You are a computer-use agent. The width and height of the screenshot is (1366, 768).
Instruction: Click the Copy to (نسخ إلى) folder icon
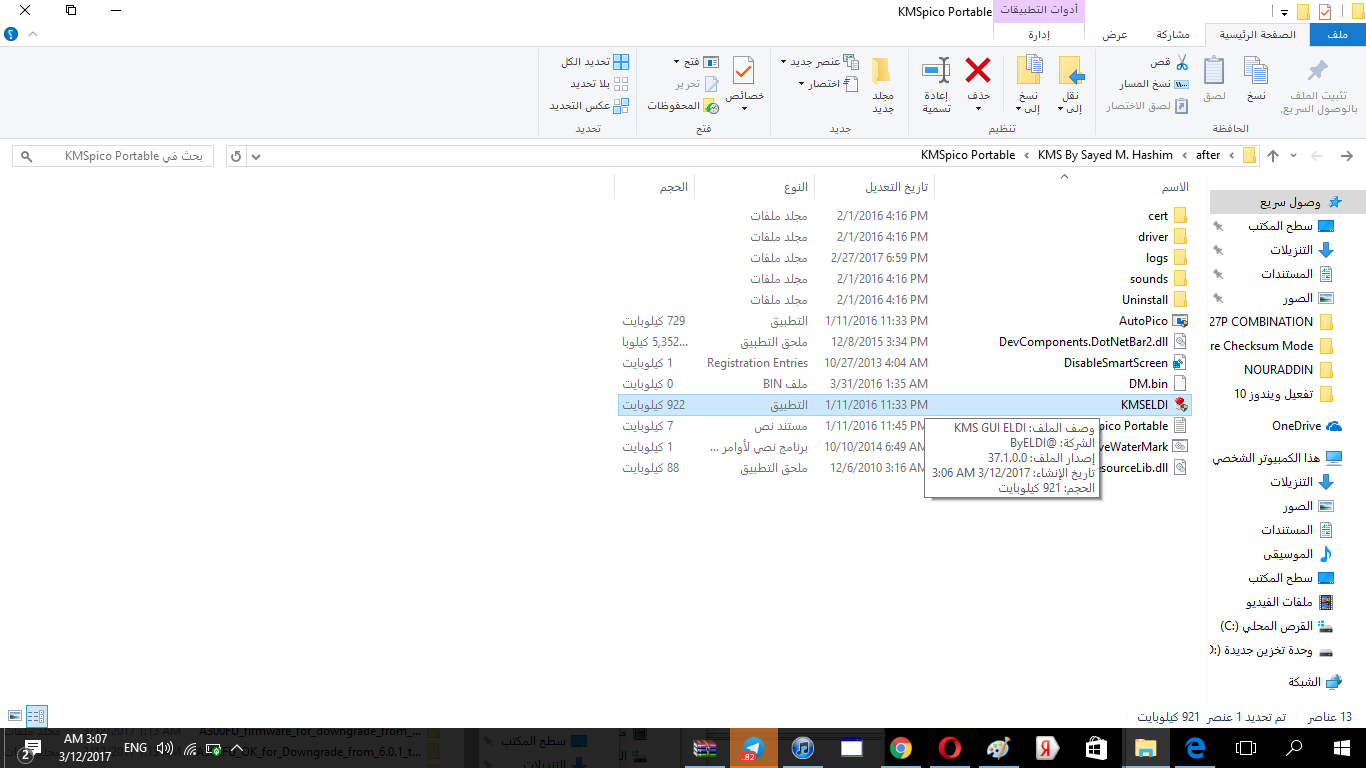click(x=1030, y=70)
